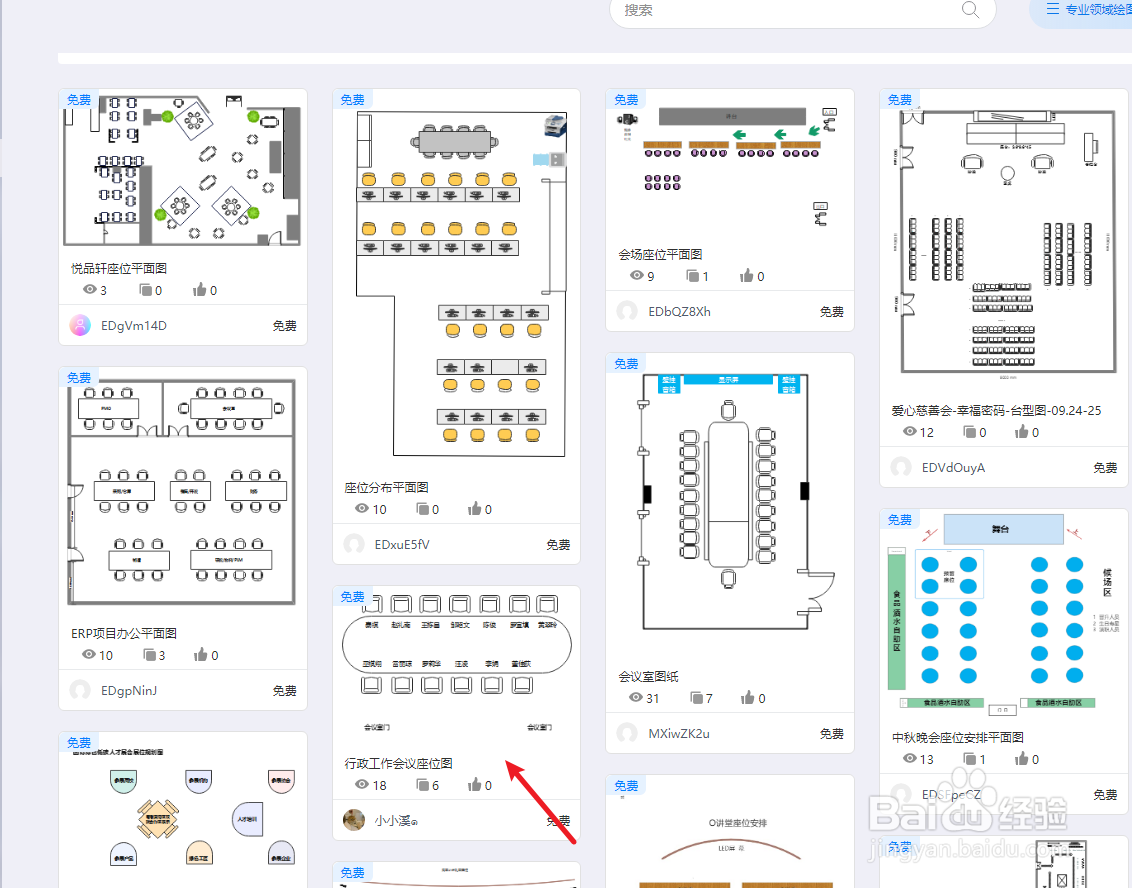Screen dimensions: 1132x888
Task: Click the eye icon under ERP项目办公平面图
Action: [x=89, y=654]
